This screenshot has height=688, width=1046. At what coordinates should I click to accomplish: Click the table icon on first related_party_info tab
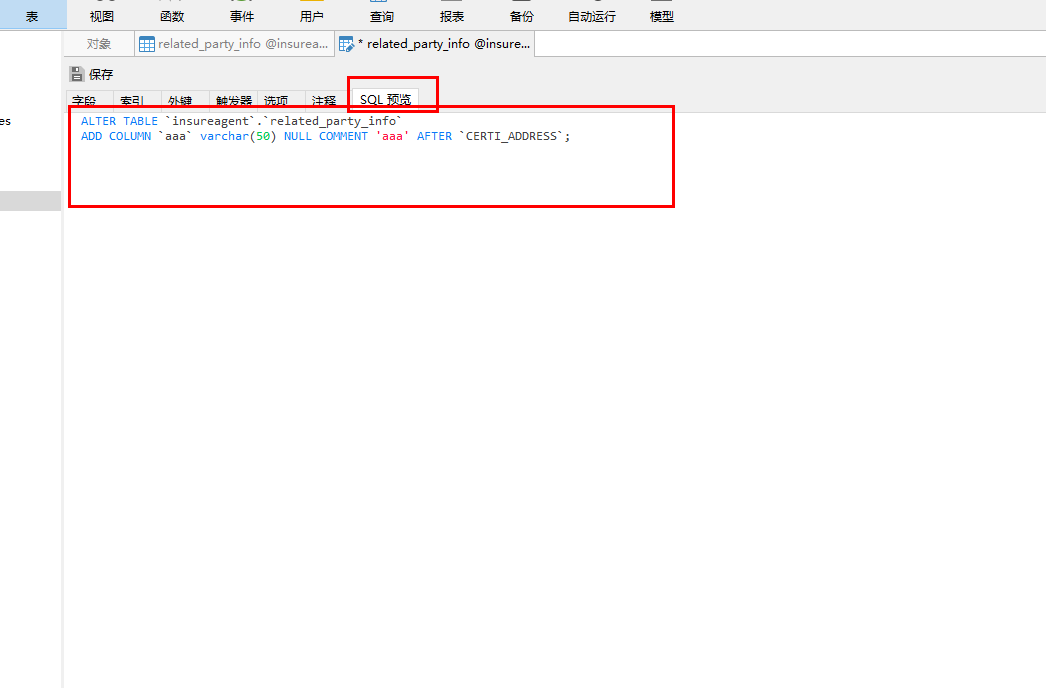(146, 44)
